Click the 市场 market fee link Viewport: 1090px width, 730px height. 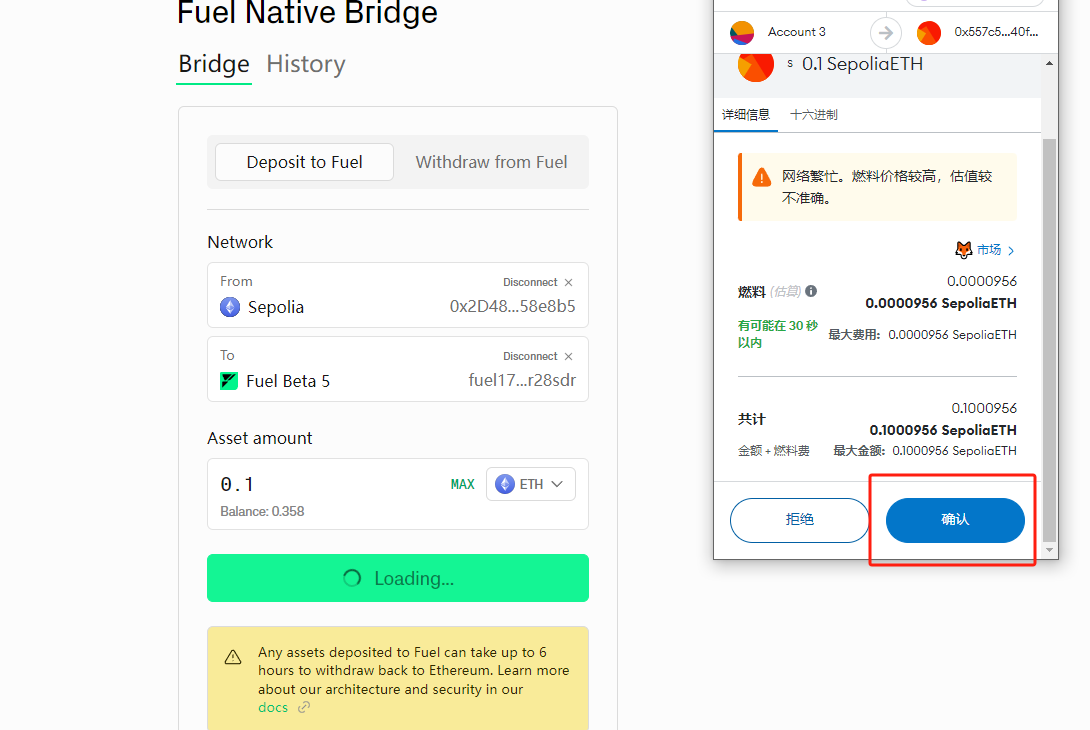[989, 250]
